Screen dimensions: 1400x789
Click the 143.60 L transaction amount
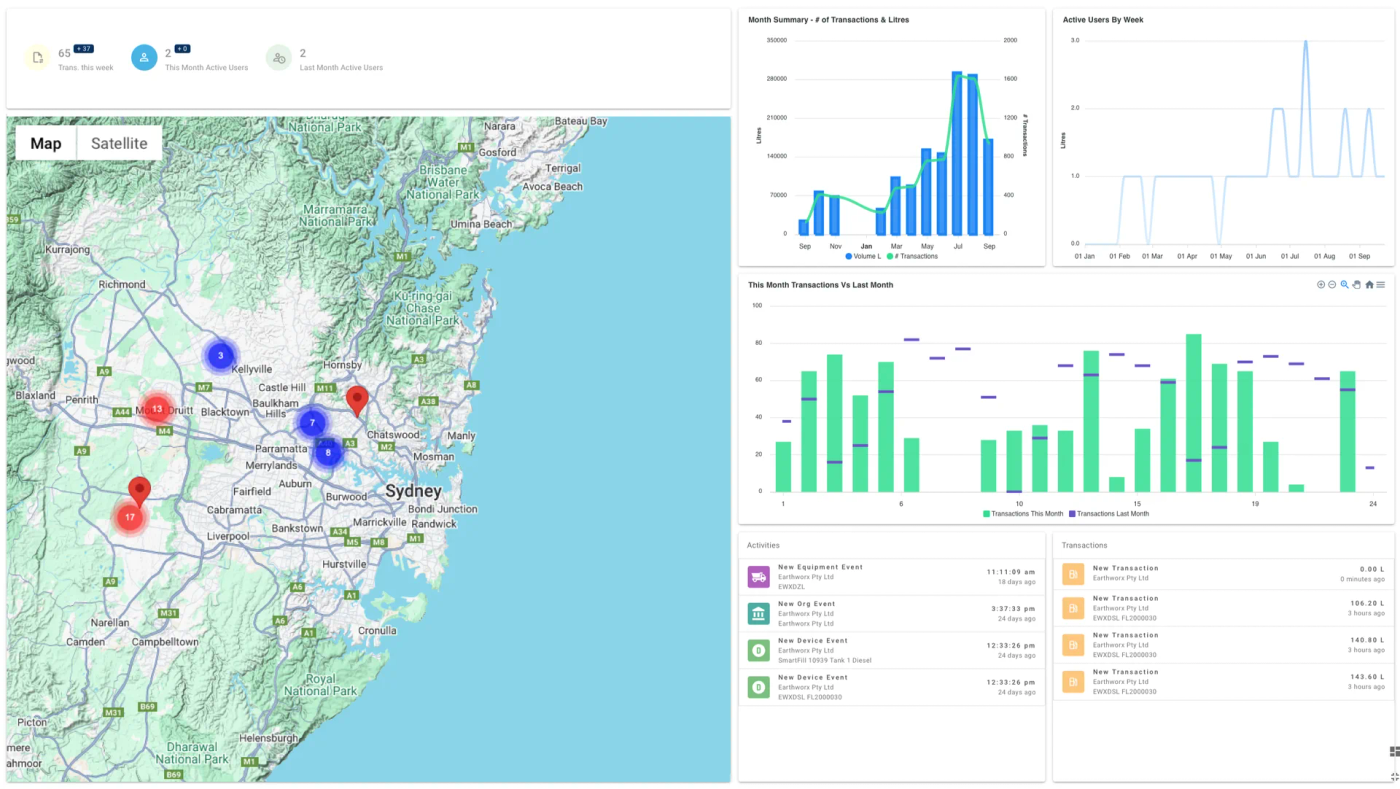1367,677
